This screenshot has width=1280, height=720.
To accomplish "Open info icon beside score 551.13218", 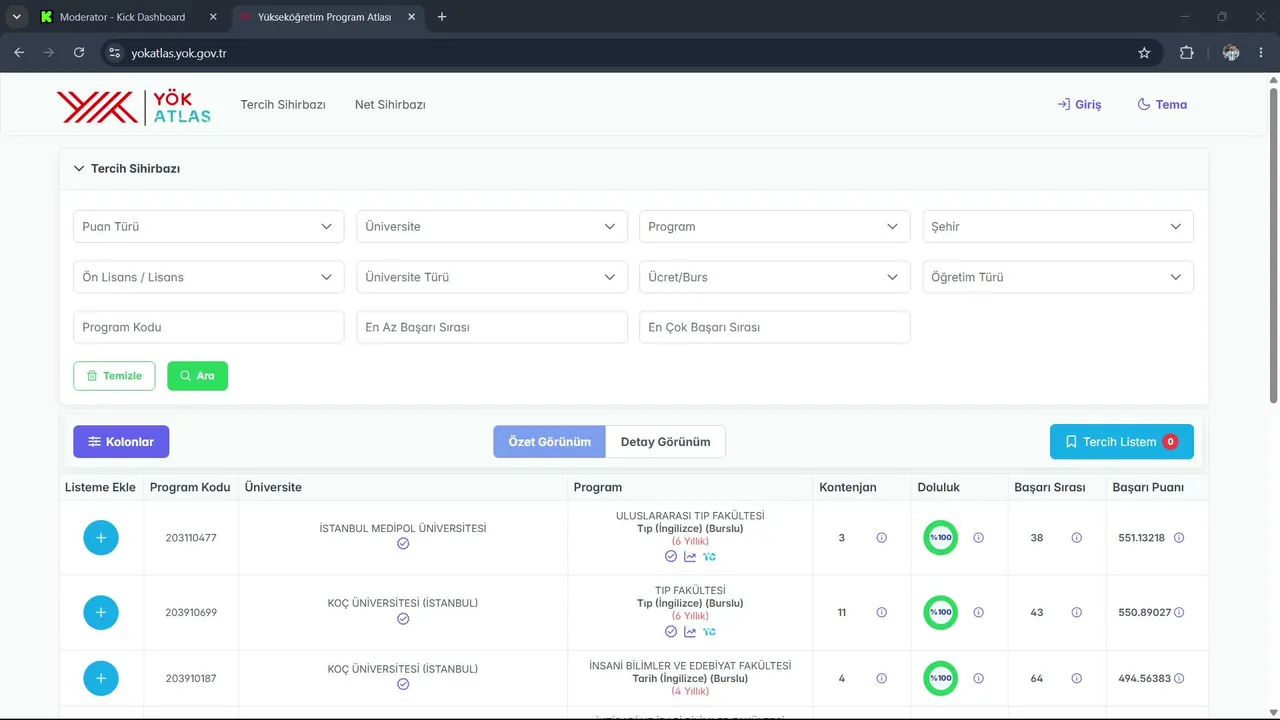I will (1179, 538).
